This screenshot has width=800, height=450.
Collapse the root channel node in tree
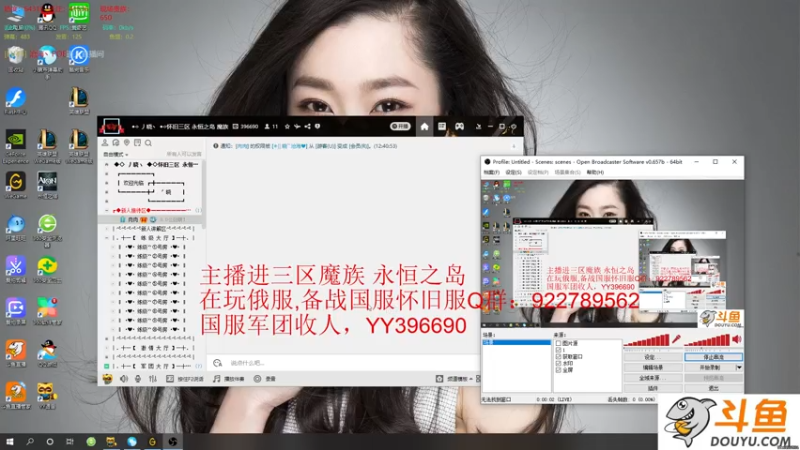(x=107, y=165)
